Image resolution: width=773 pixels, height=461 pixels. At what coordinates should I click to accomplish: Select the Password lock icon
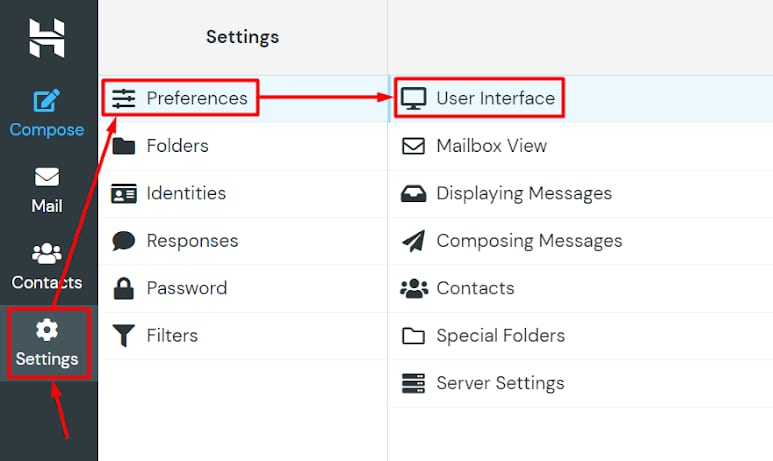pos(124,288)
